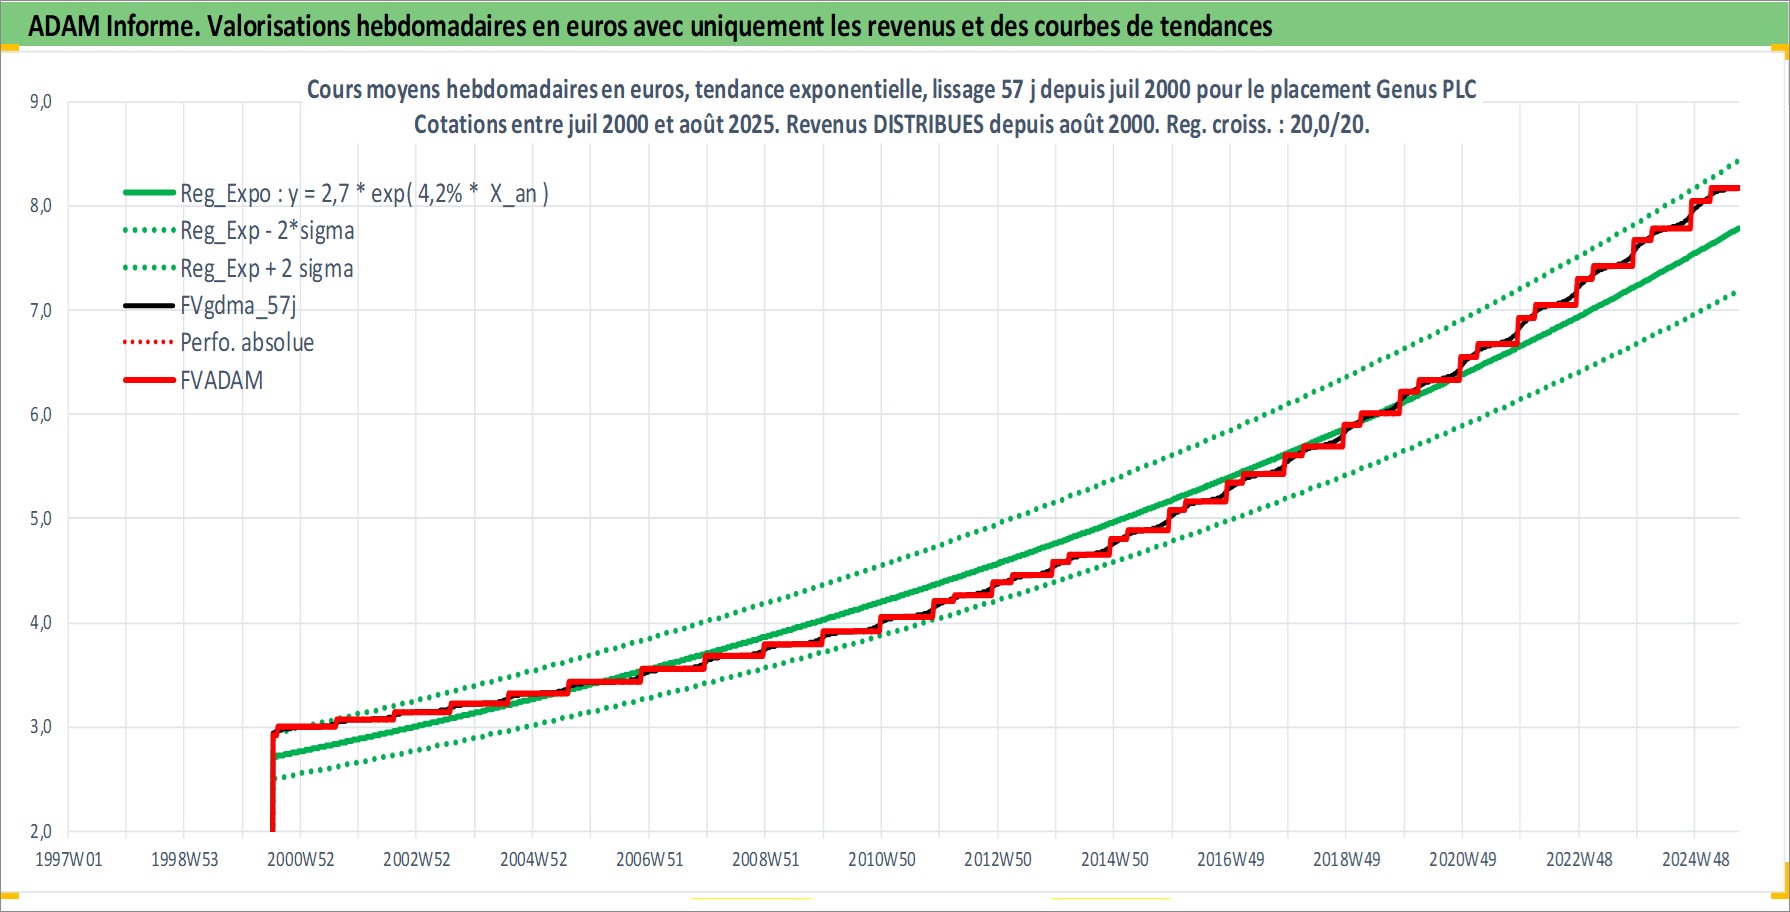
Task: Click the y-axis label 5,0
Action: coord(41,519)
